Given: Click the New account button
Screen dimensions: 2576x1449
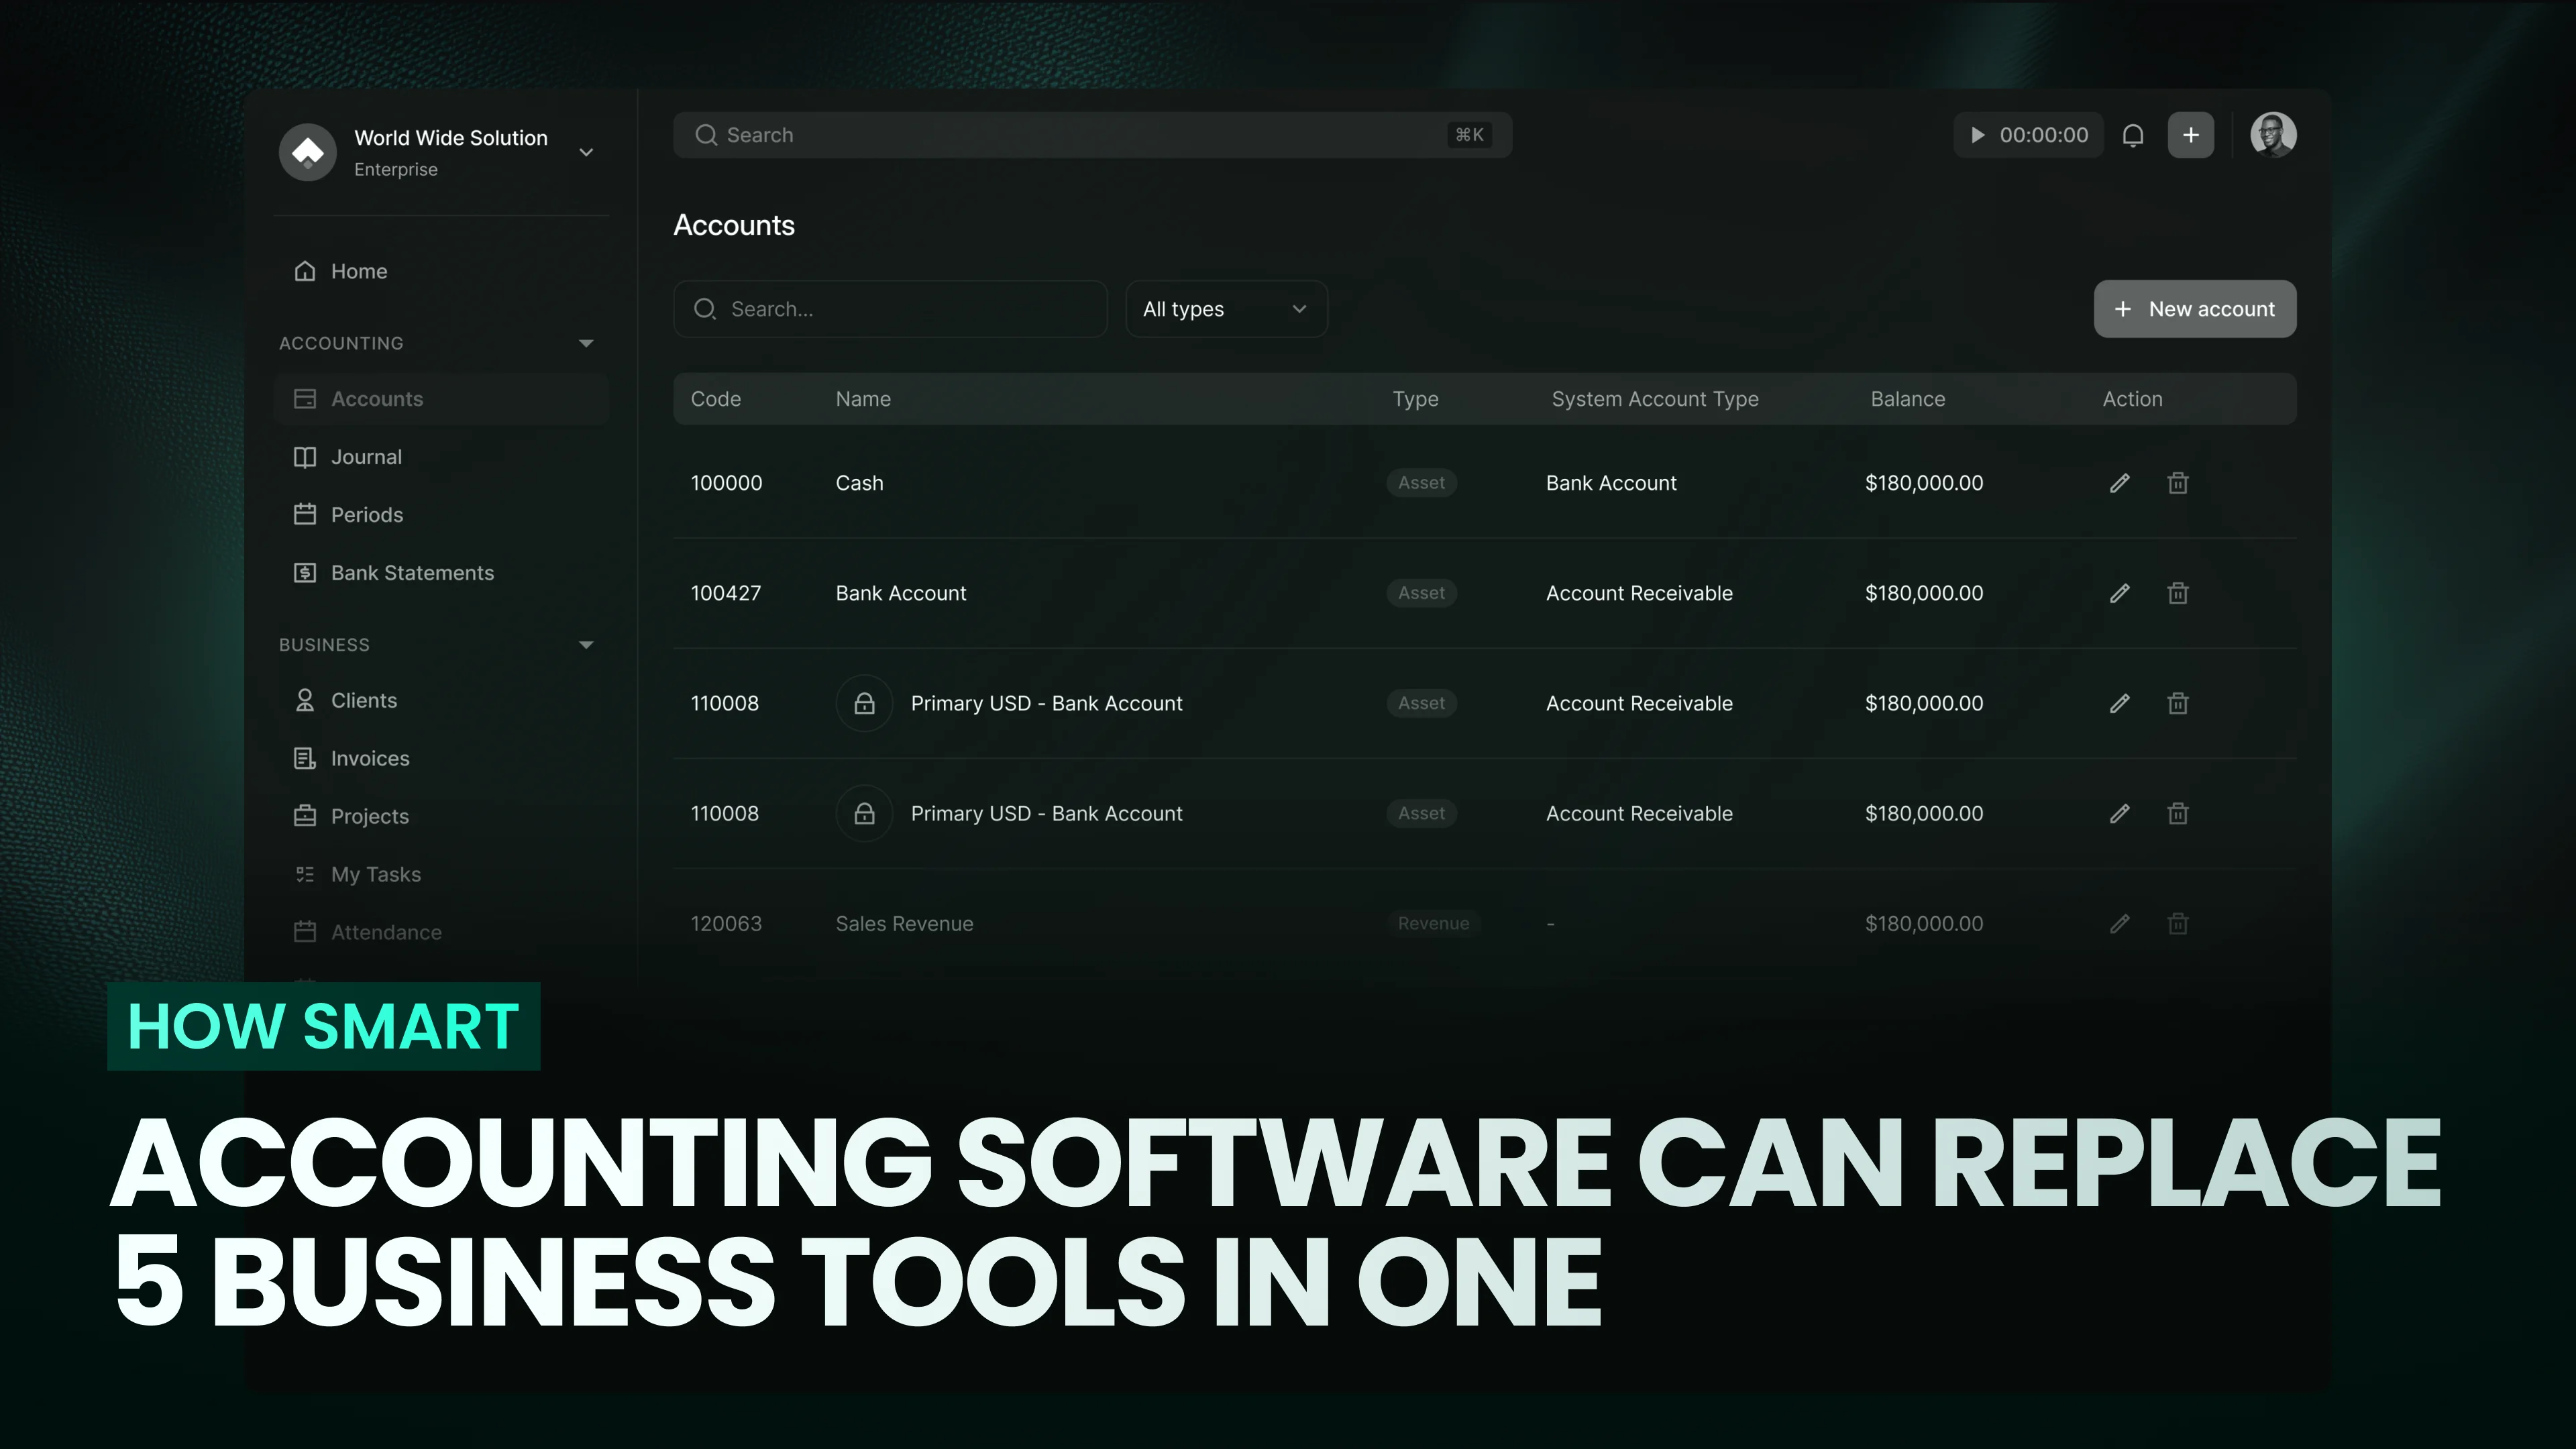Looking at the screenshot, I should (2195, 309).
